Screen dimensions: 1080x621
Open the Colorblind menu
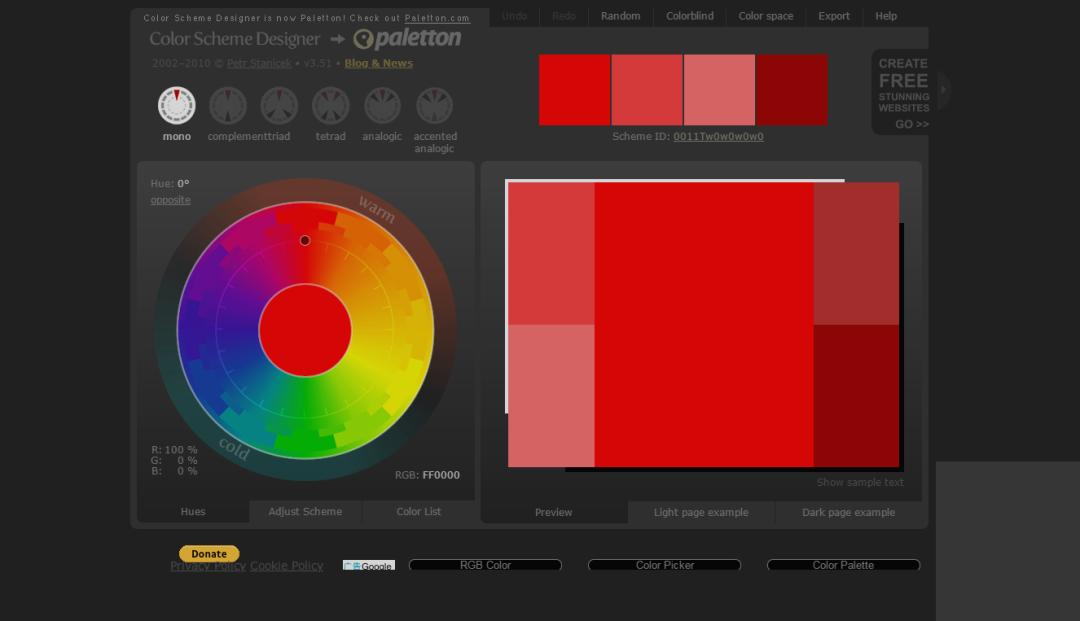click(x=689, y=16)
